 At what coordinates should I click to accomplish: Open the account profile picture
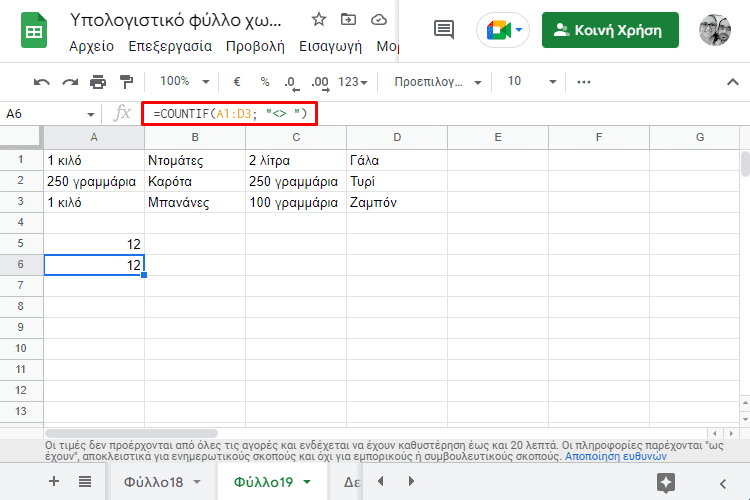715,30
